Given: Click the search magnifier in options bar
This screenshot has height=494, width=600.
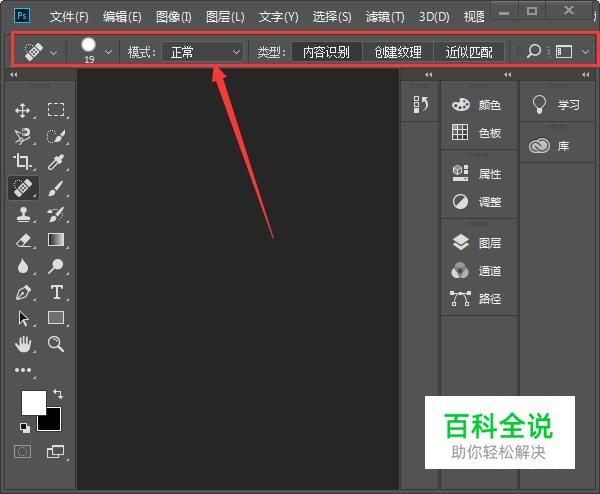Looking at the screenshot, I should (x=533, y=51).
